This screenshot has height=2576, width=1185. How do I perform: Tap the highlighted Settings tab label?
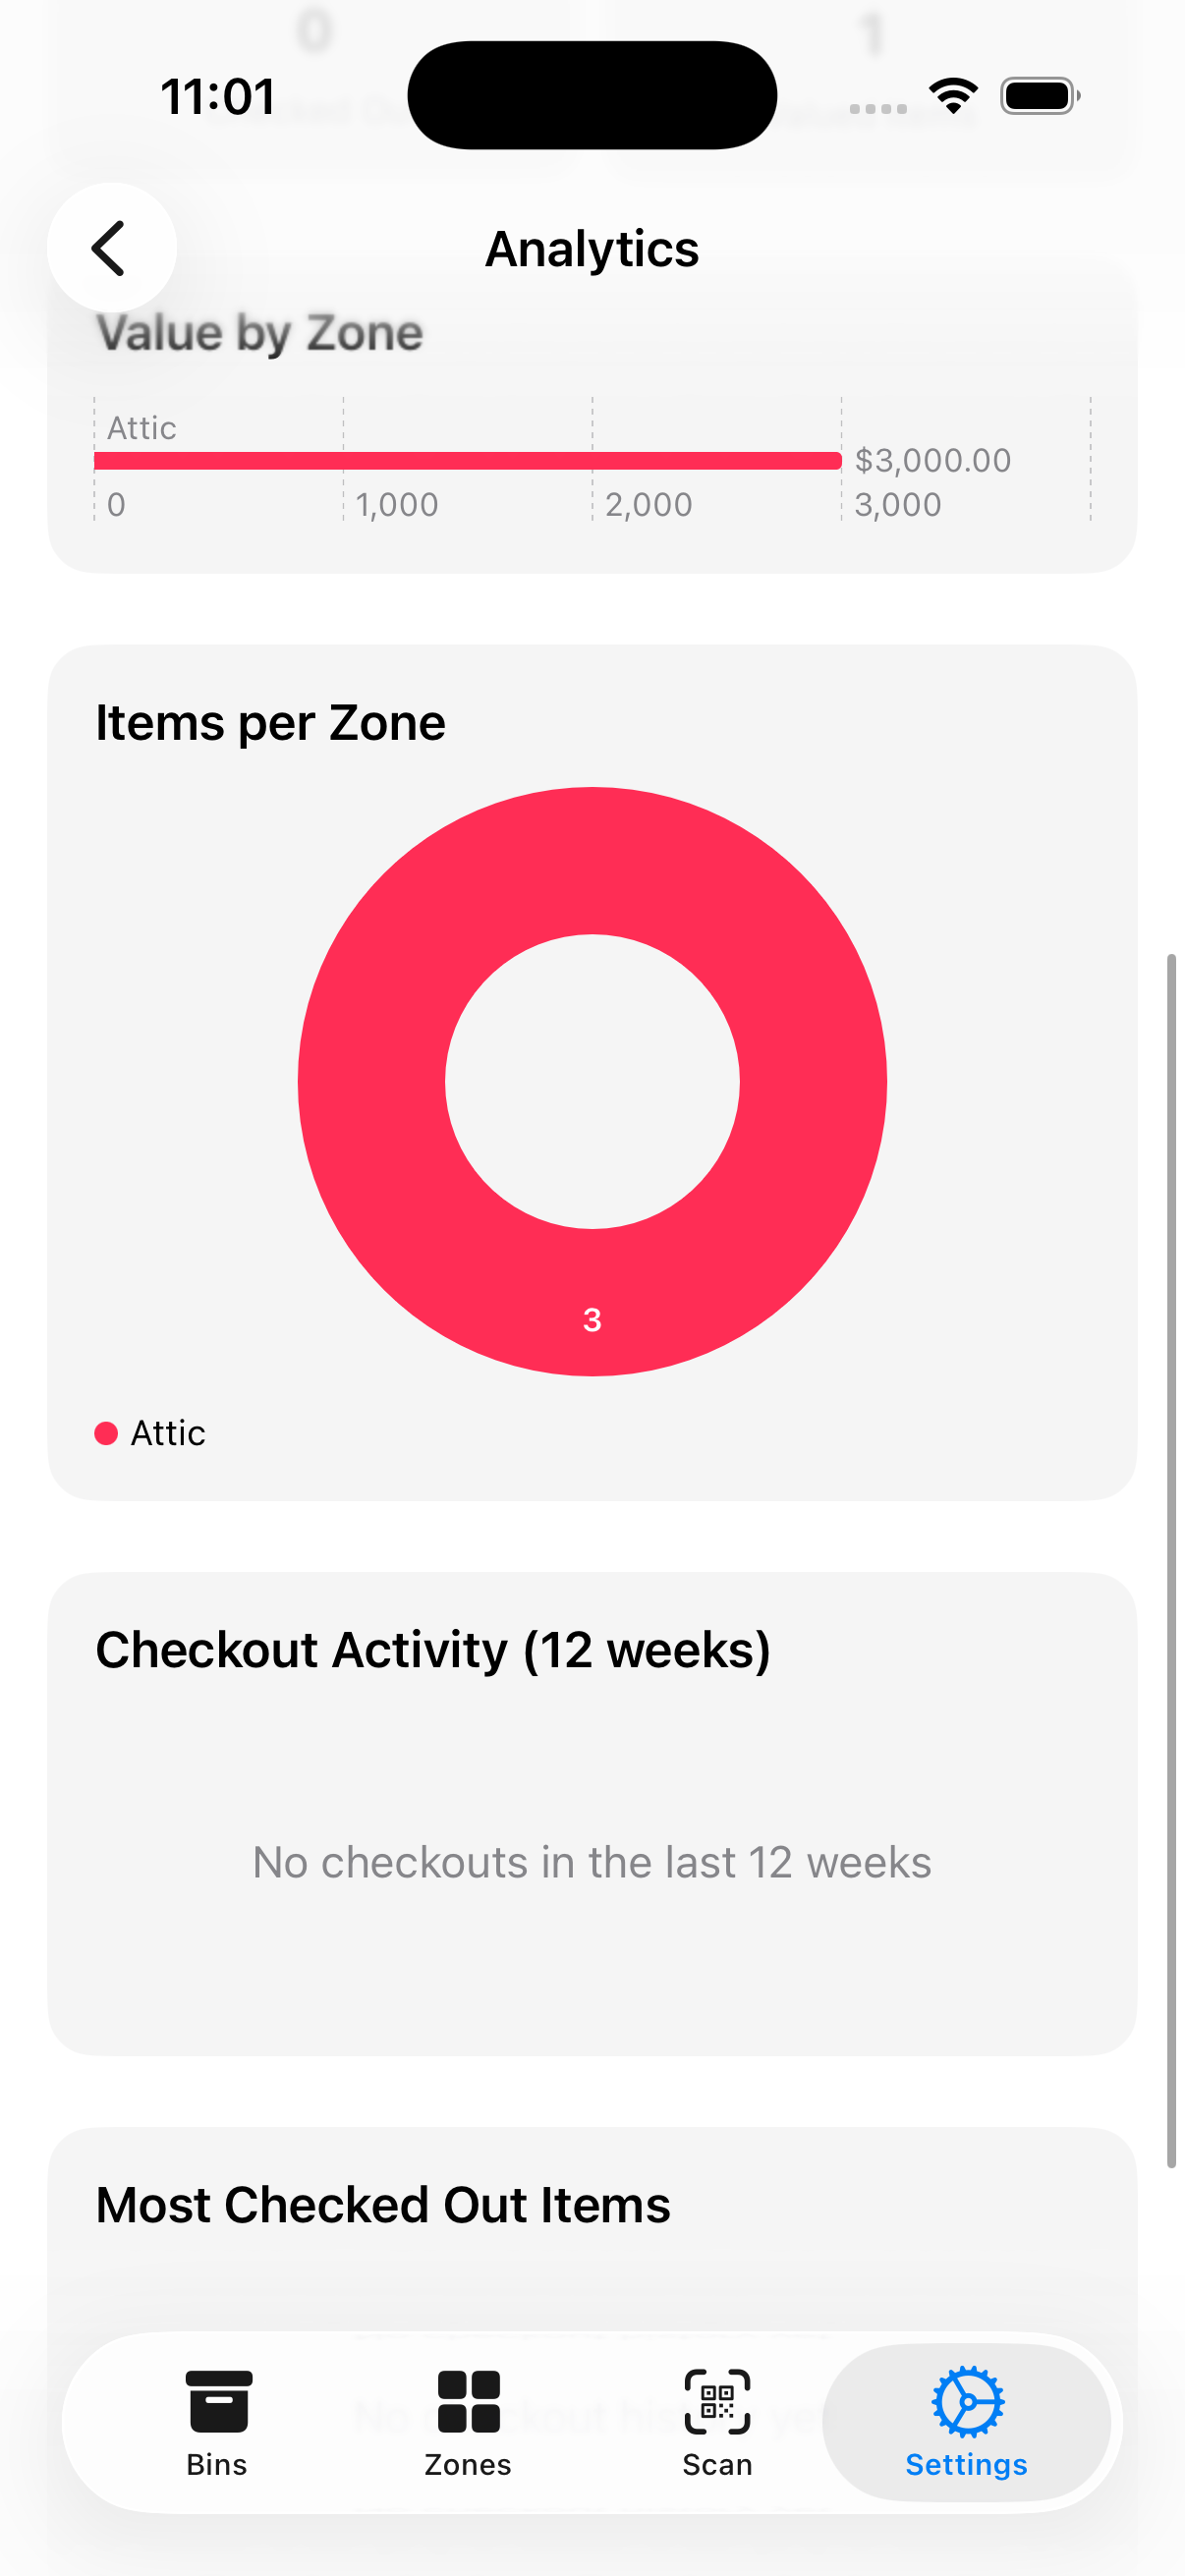[x=965, y=2464]
